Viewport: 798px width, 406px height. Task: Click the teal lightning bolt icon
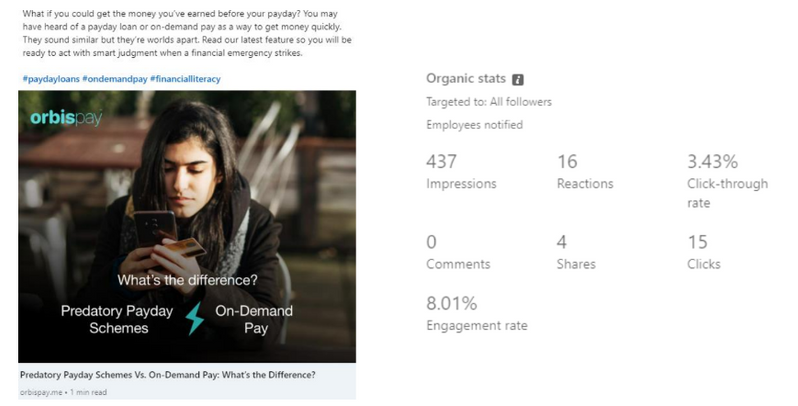[x=194, y=318]
